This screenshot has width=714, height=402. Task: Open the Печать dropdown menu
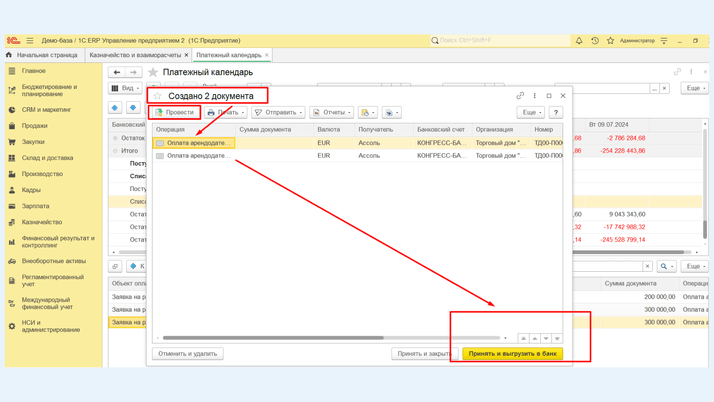point(225,112)
